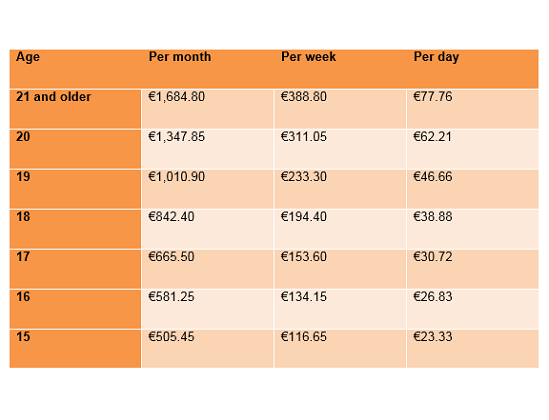The image size is (549, 420).
Task: Select the 21 and older row label
Action: coord(54,97)
